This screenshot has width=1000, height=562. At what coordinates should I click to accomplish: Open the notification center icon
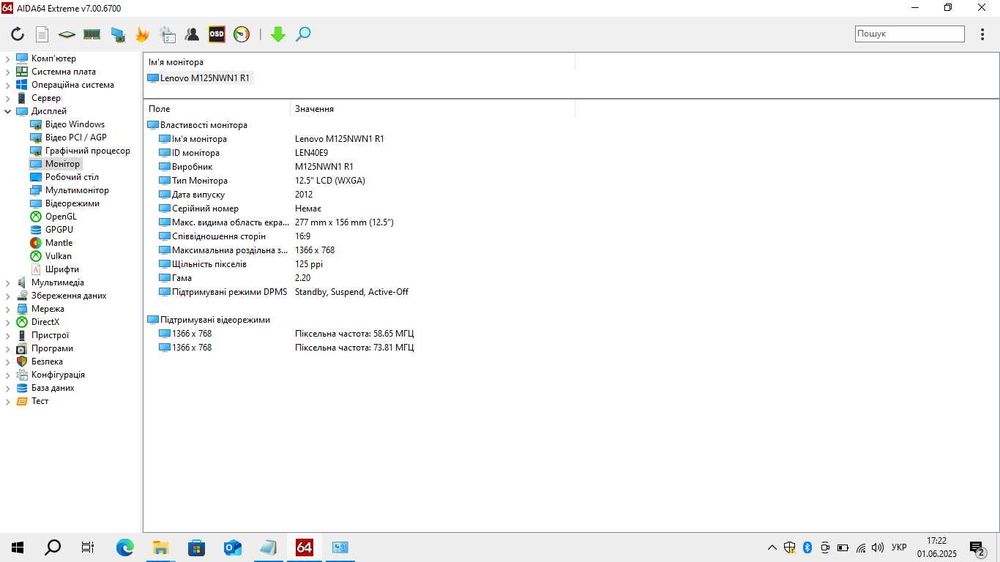click(x=977, y=547)
